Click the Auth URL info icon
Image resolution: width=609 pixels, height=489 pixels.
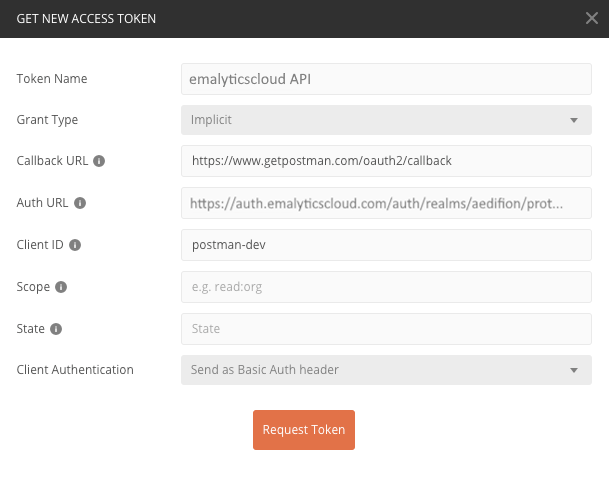point(80,203)
